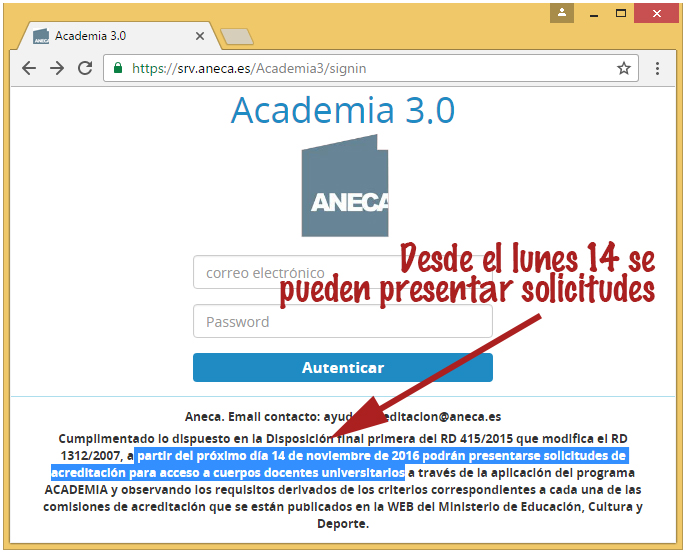Bookmark this page with the star icon
Viewport: 686px width, 553px height.
(x=624, y=68)
